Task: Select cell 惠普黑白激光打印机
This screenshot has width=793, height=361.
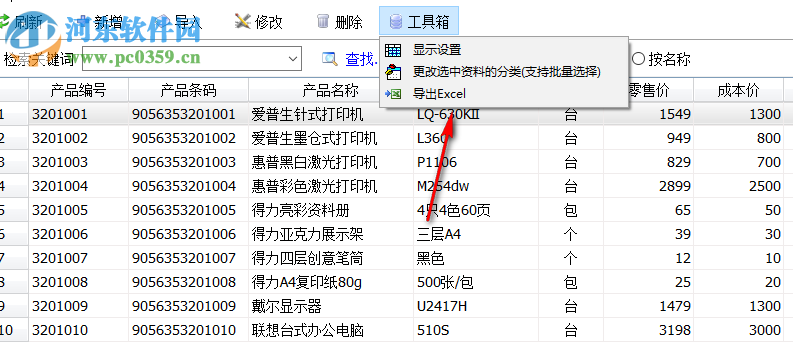Action: coord(331,162)
